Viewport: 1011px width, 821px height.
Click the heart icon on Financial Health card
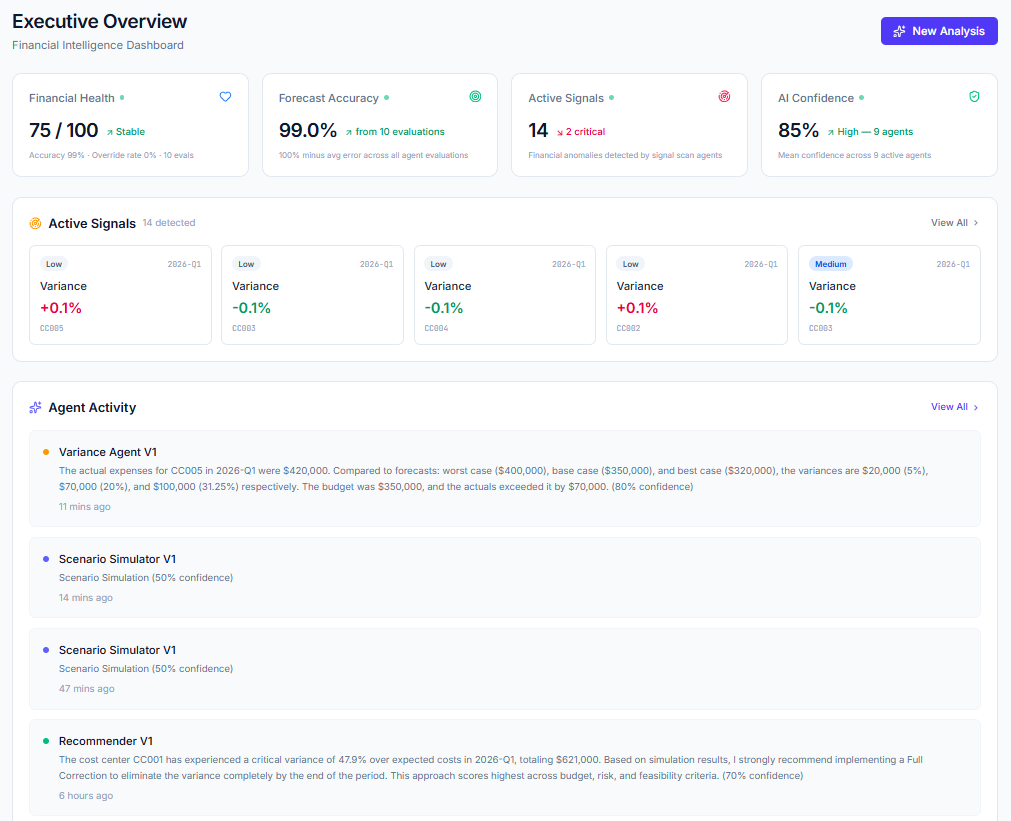click(x=225, y=96)
